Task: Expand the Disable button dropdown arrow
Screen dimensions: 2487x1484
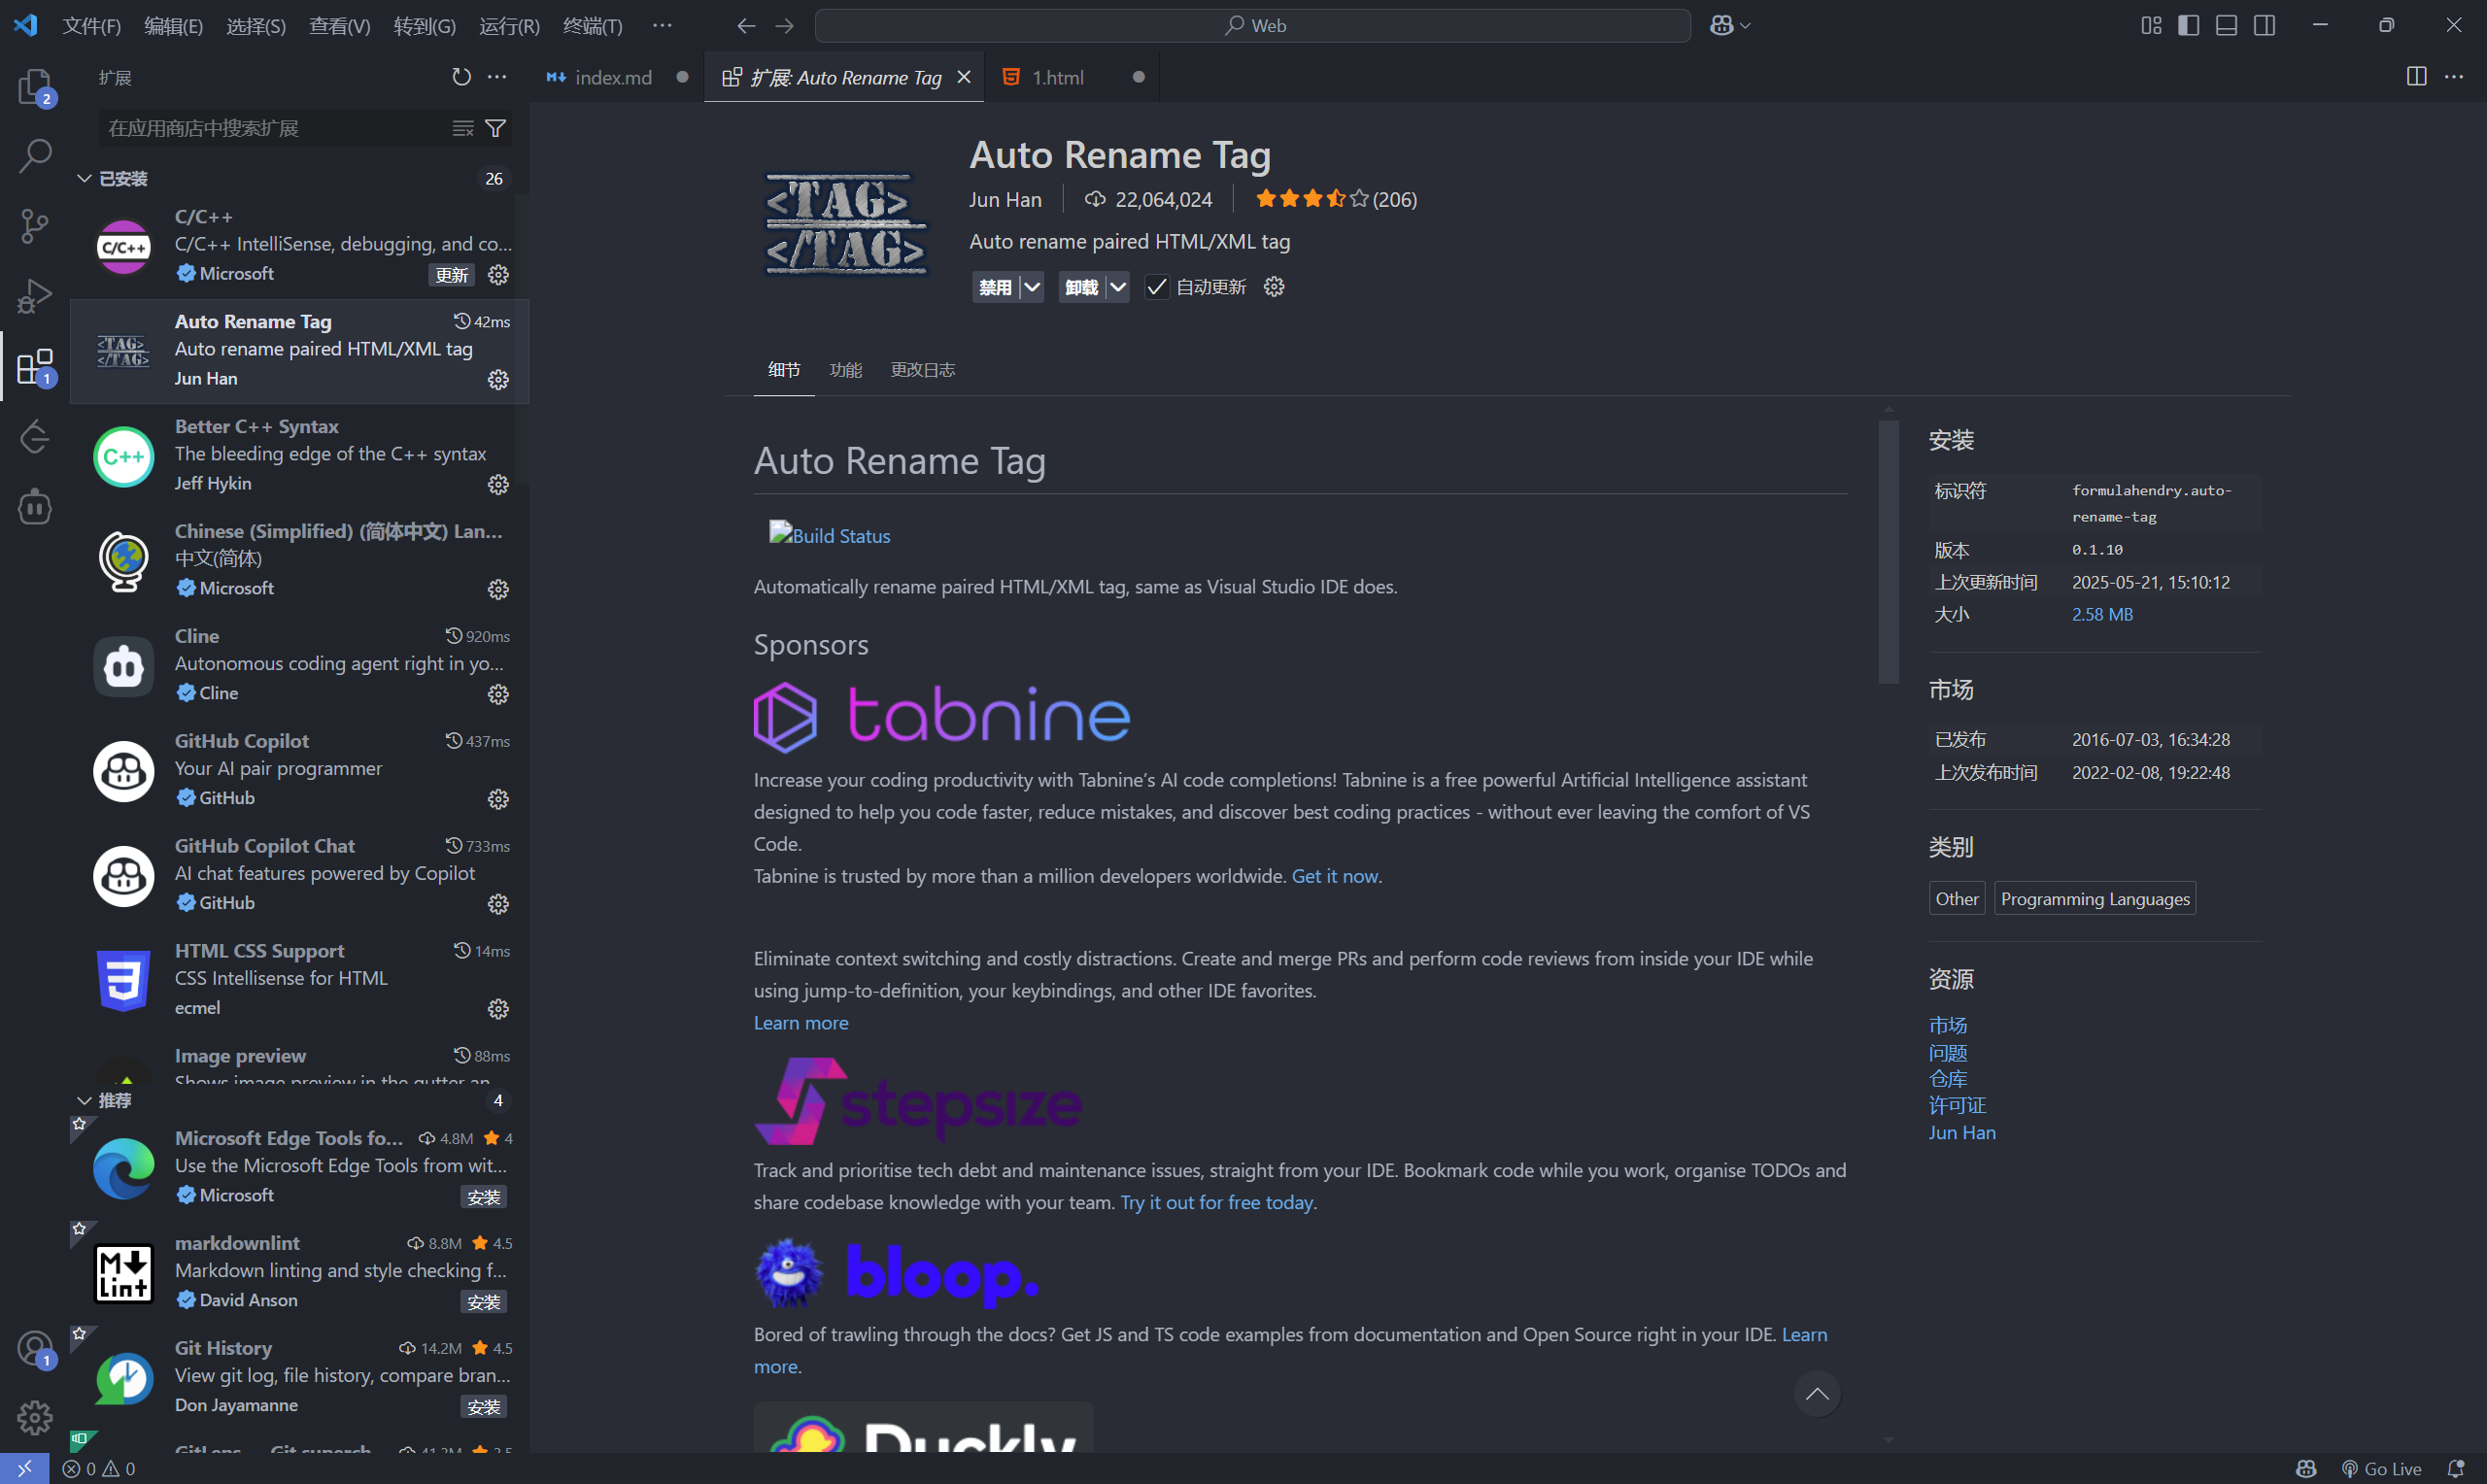Action: (1032, 287)
